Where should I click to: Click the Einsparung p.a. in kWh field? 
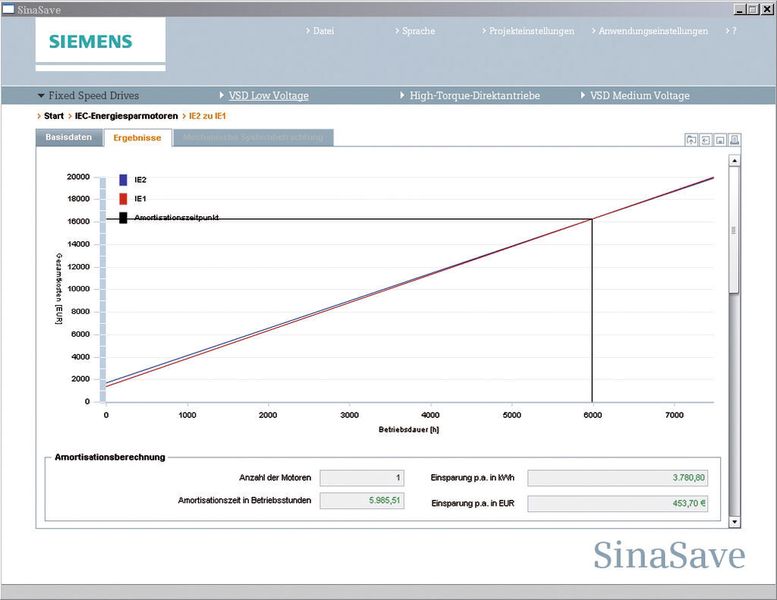pos(618,478)
